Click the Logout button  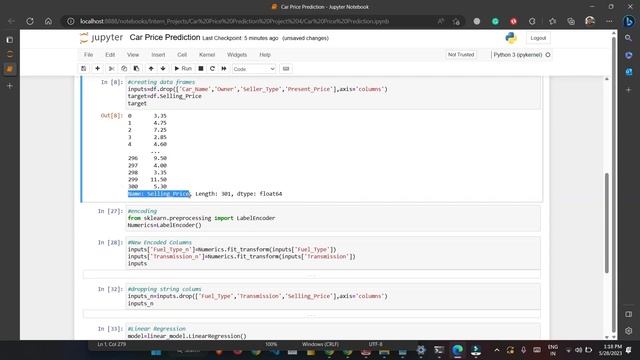[x=538, y=38]
